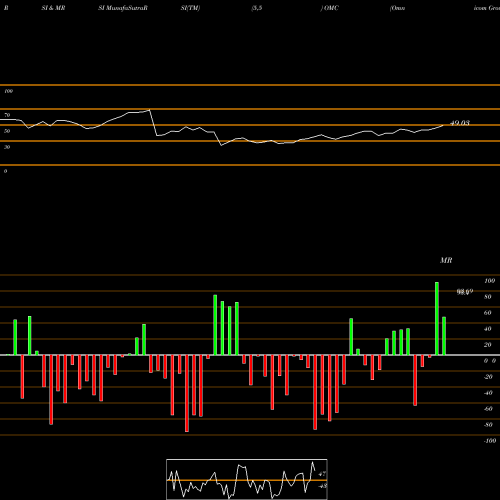The width and height of the screenshot is (500, 500).
Task: Click the MR axis label '100'
Action: [489, 281]
